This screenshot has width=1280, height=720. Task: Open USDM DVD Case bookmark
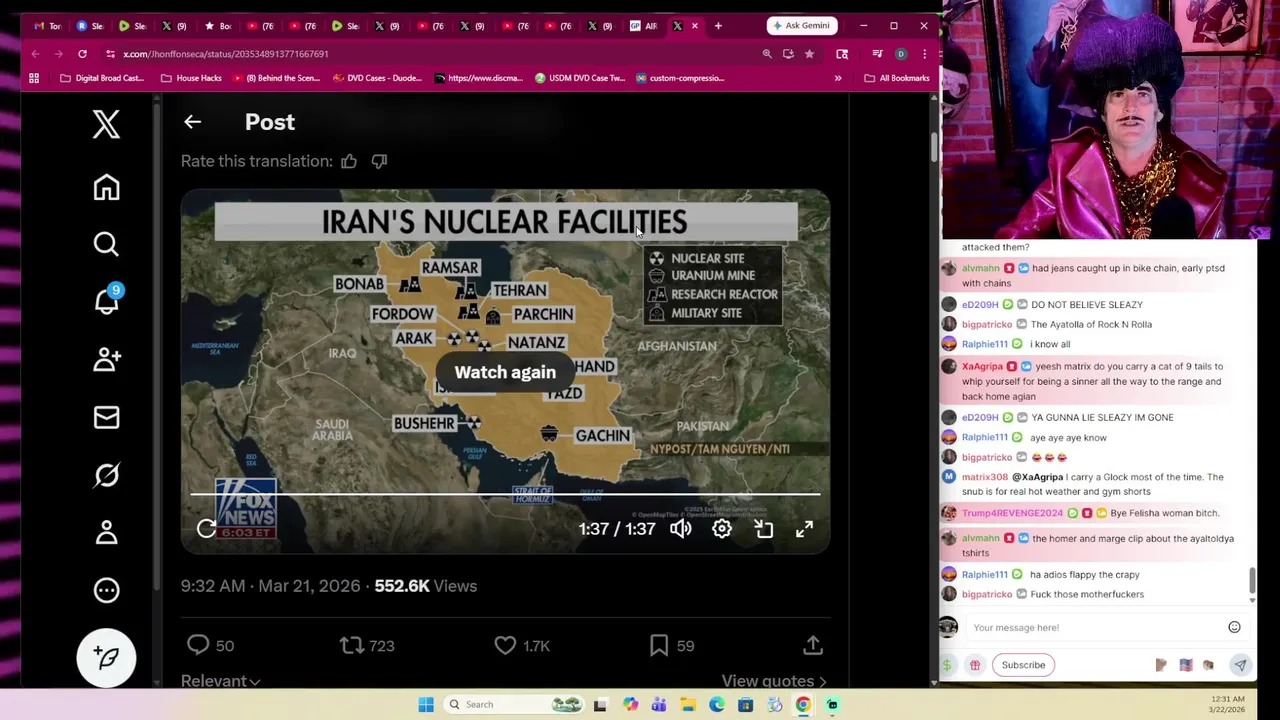(580, 78)
